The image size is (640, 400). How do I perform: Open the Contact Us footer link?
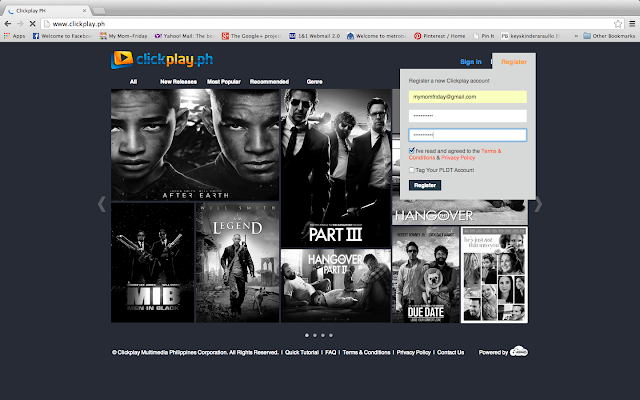pos(450,352)
